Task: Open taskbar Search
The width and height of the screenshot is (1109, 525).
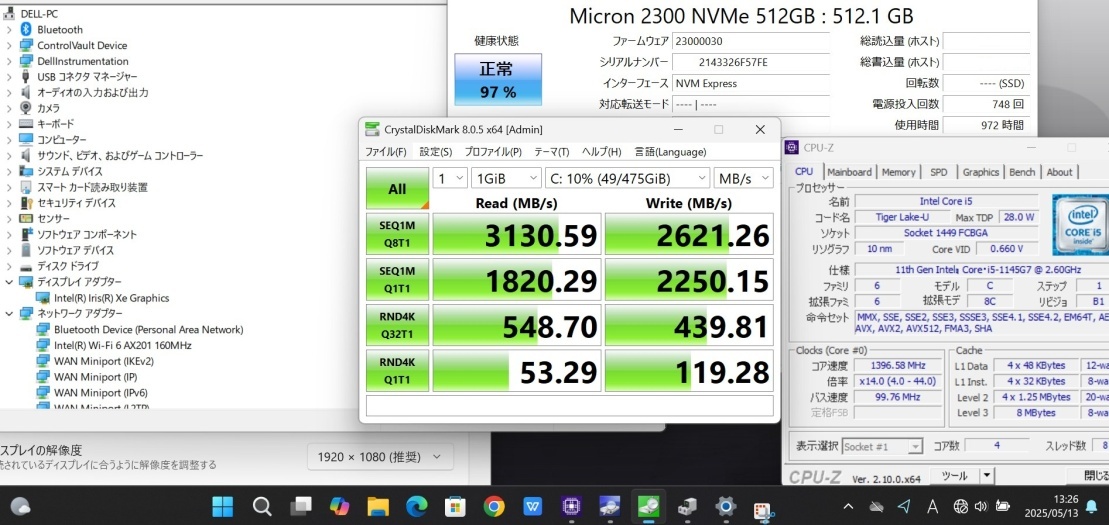Action: pyautogui.click(x=262, y=506)
